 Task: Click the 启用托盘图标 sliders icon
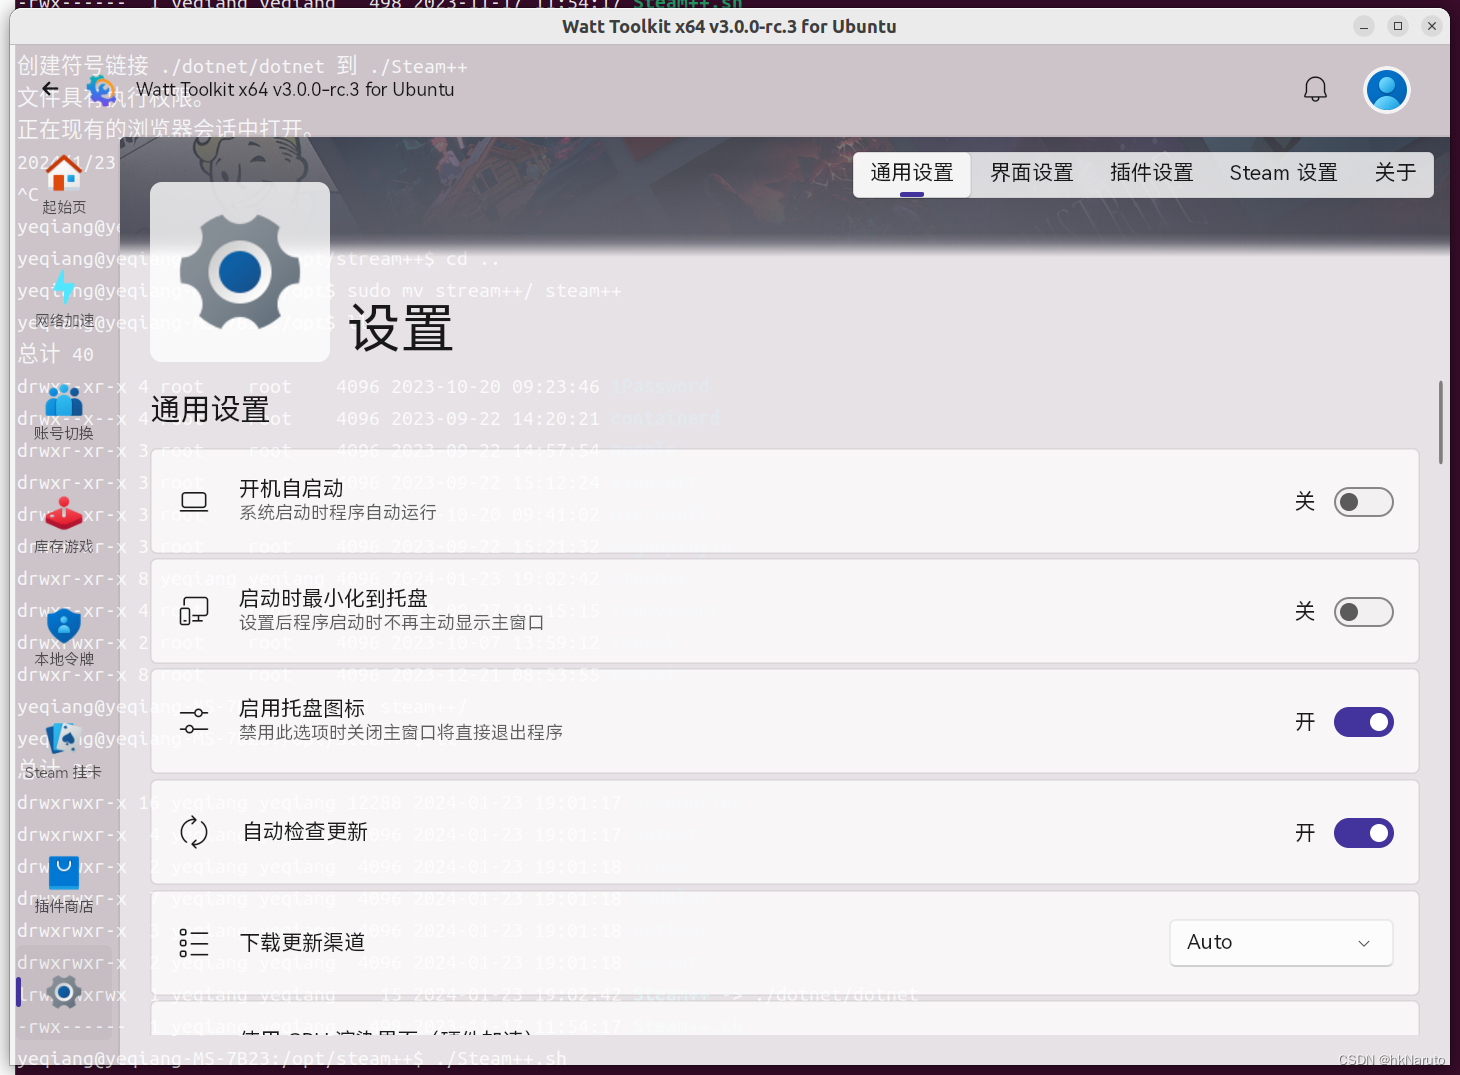click(194, 721)
